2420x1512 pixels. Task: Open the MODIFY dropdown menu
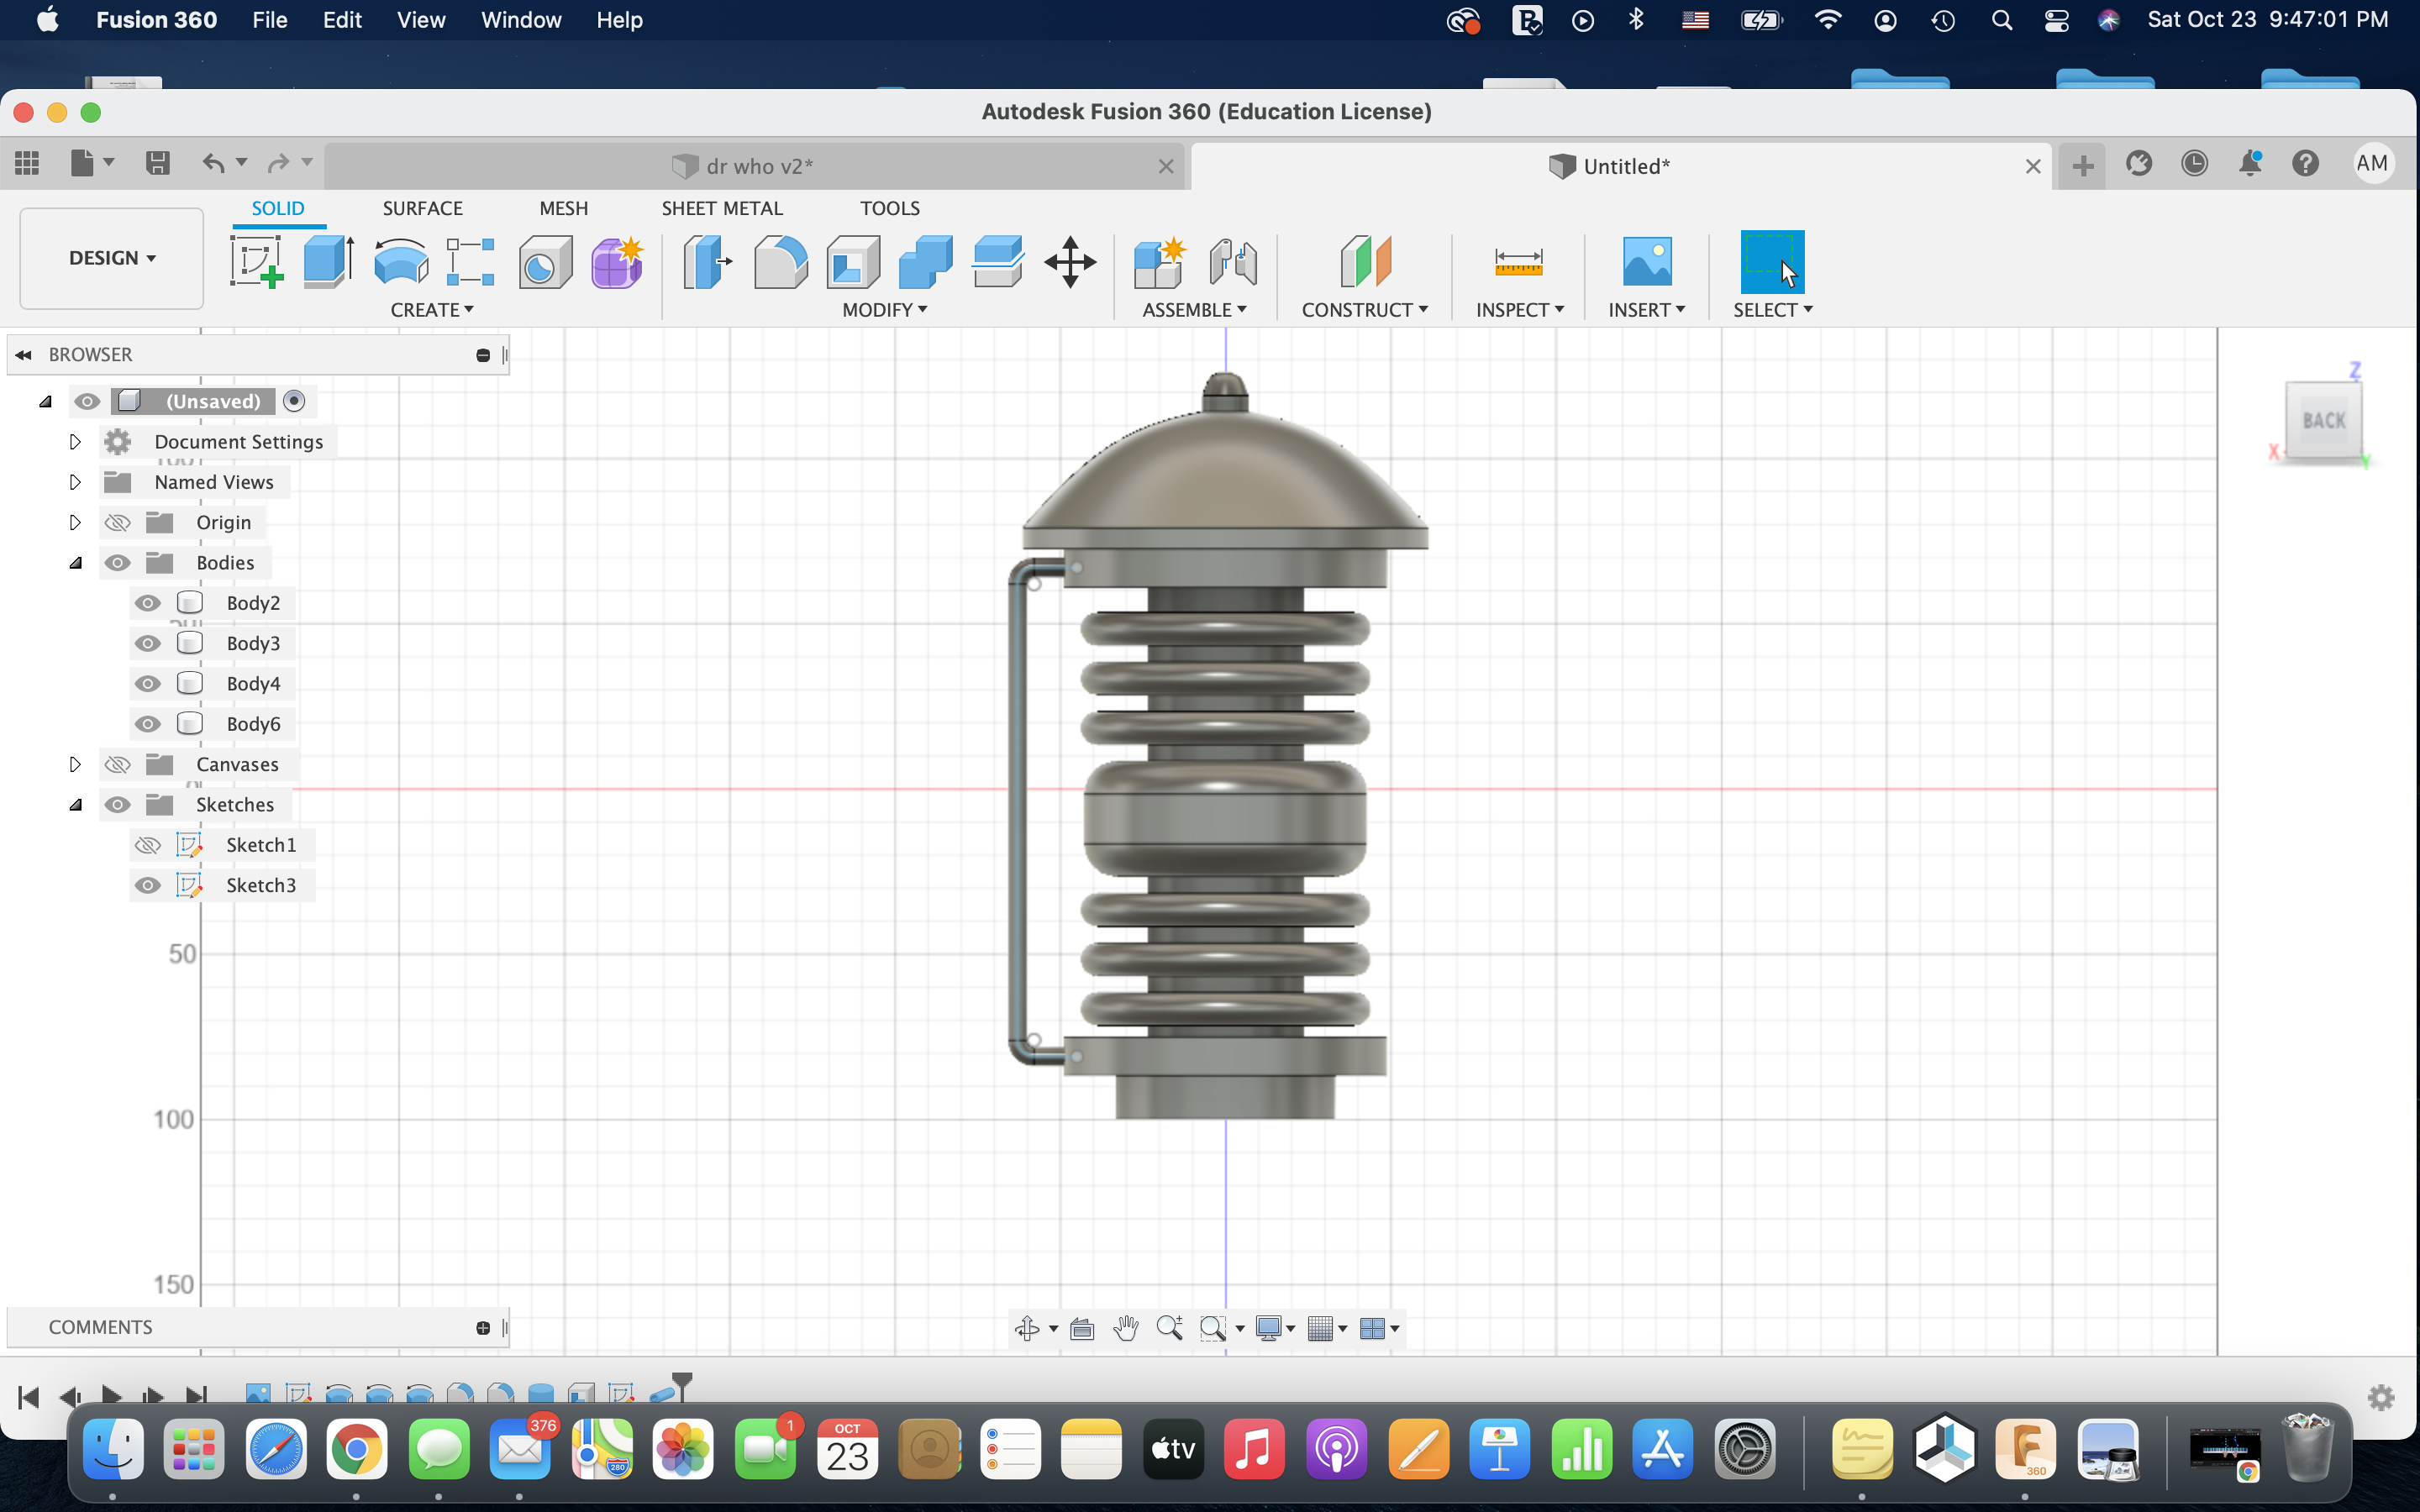point(882,310)
